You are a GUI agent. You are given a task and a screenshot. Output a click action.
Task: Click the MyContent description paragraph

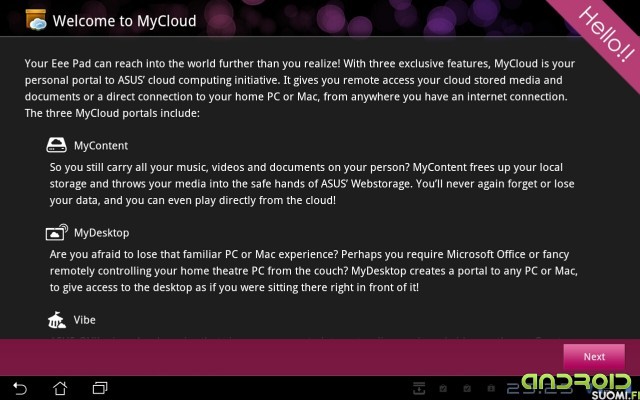(312, 184)
